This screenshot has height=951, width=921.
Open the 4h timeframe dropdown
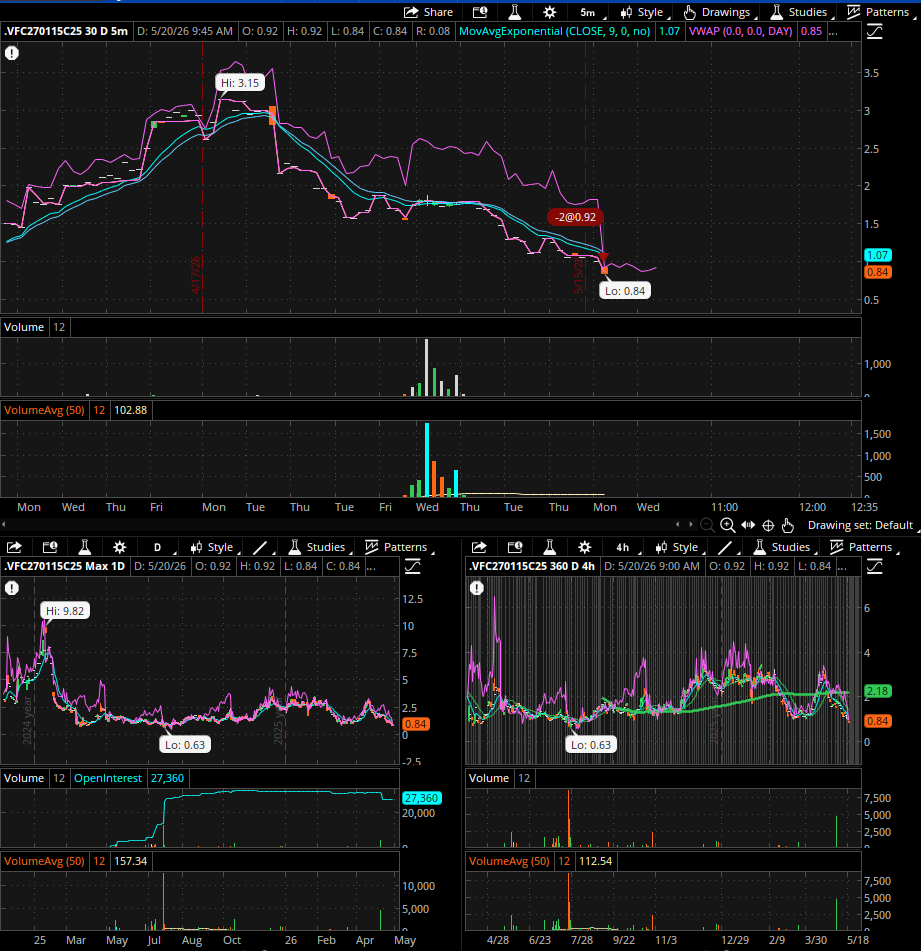click(x=624, y=547)
